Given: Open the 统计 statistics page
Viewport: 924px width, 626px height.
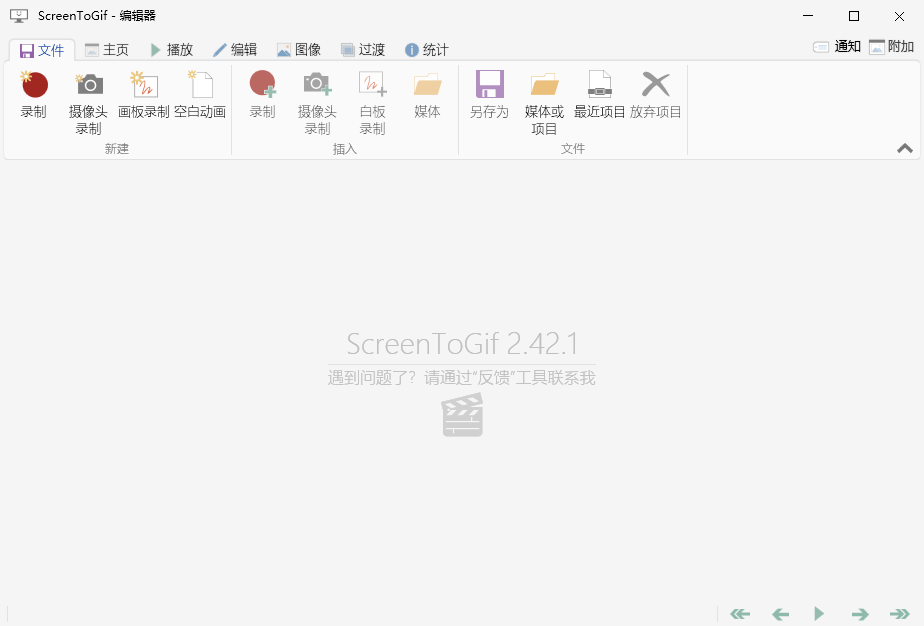Looking at the screenshot, I should pos(427,48).
